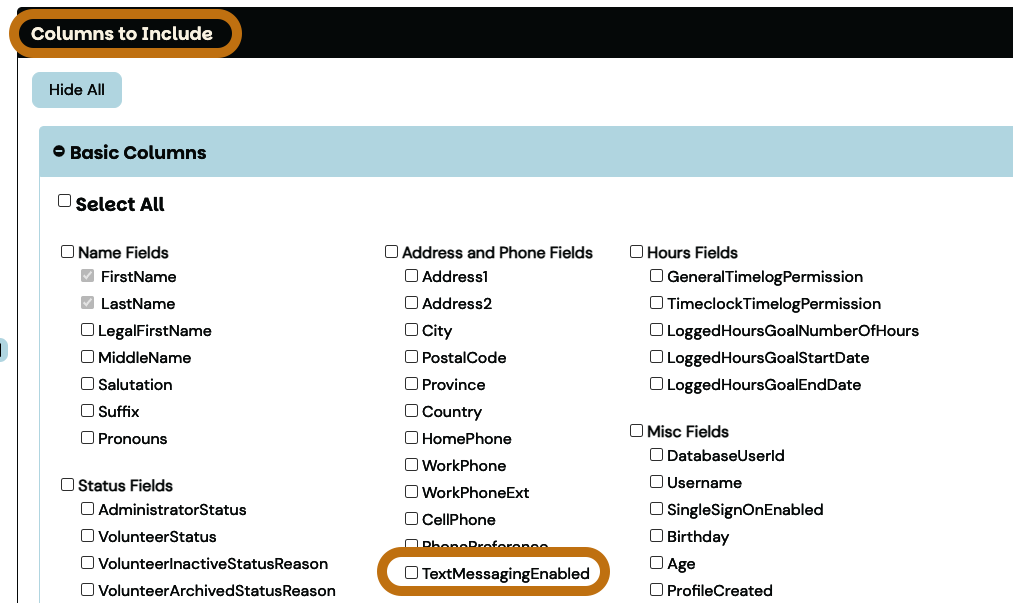Image resolution: width=1013 pixels, height=603 pixels.
Task: Enable the GeneralTimelogPermission checkbox
Action: (x=657, y=276)
